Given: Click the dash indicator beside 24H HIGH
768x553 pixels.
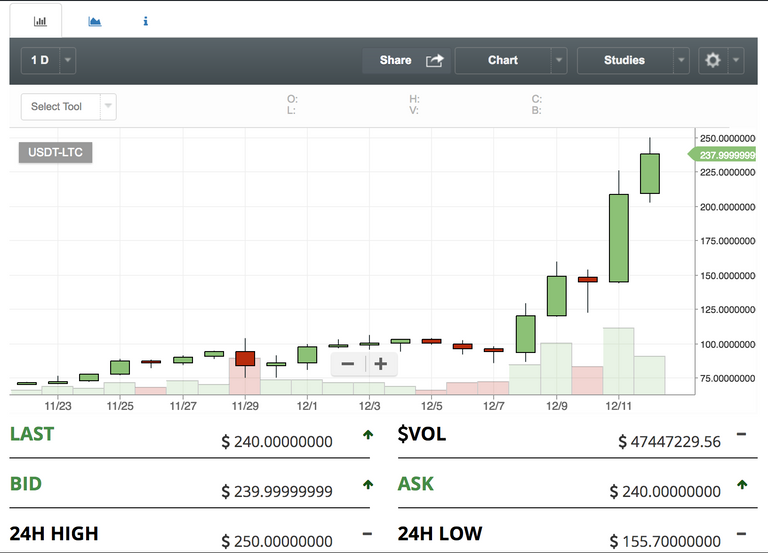Looking at the screenshot, I should pos(367,534).
